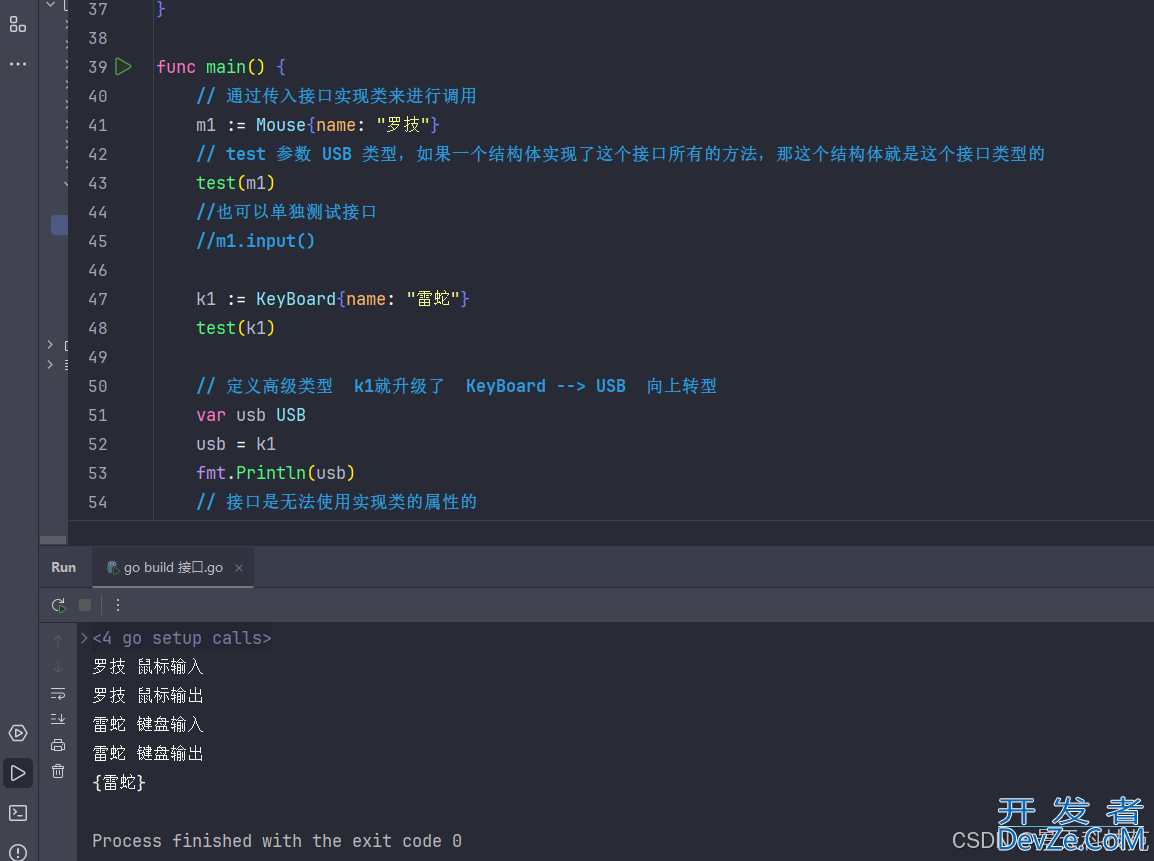Click the test(k1) call
1154x861 pixels.
(x=236, y=328)
